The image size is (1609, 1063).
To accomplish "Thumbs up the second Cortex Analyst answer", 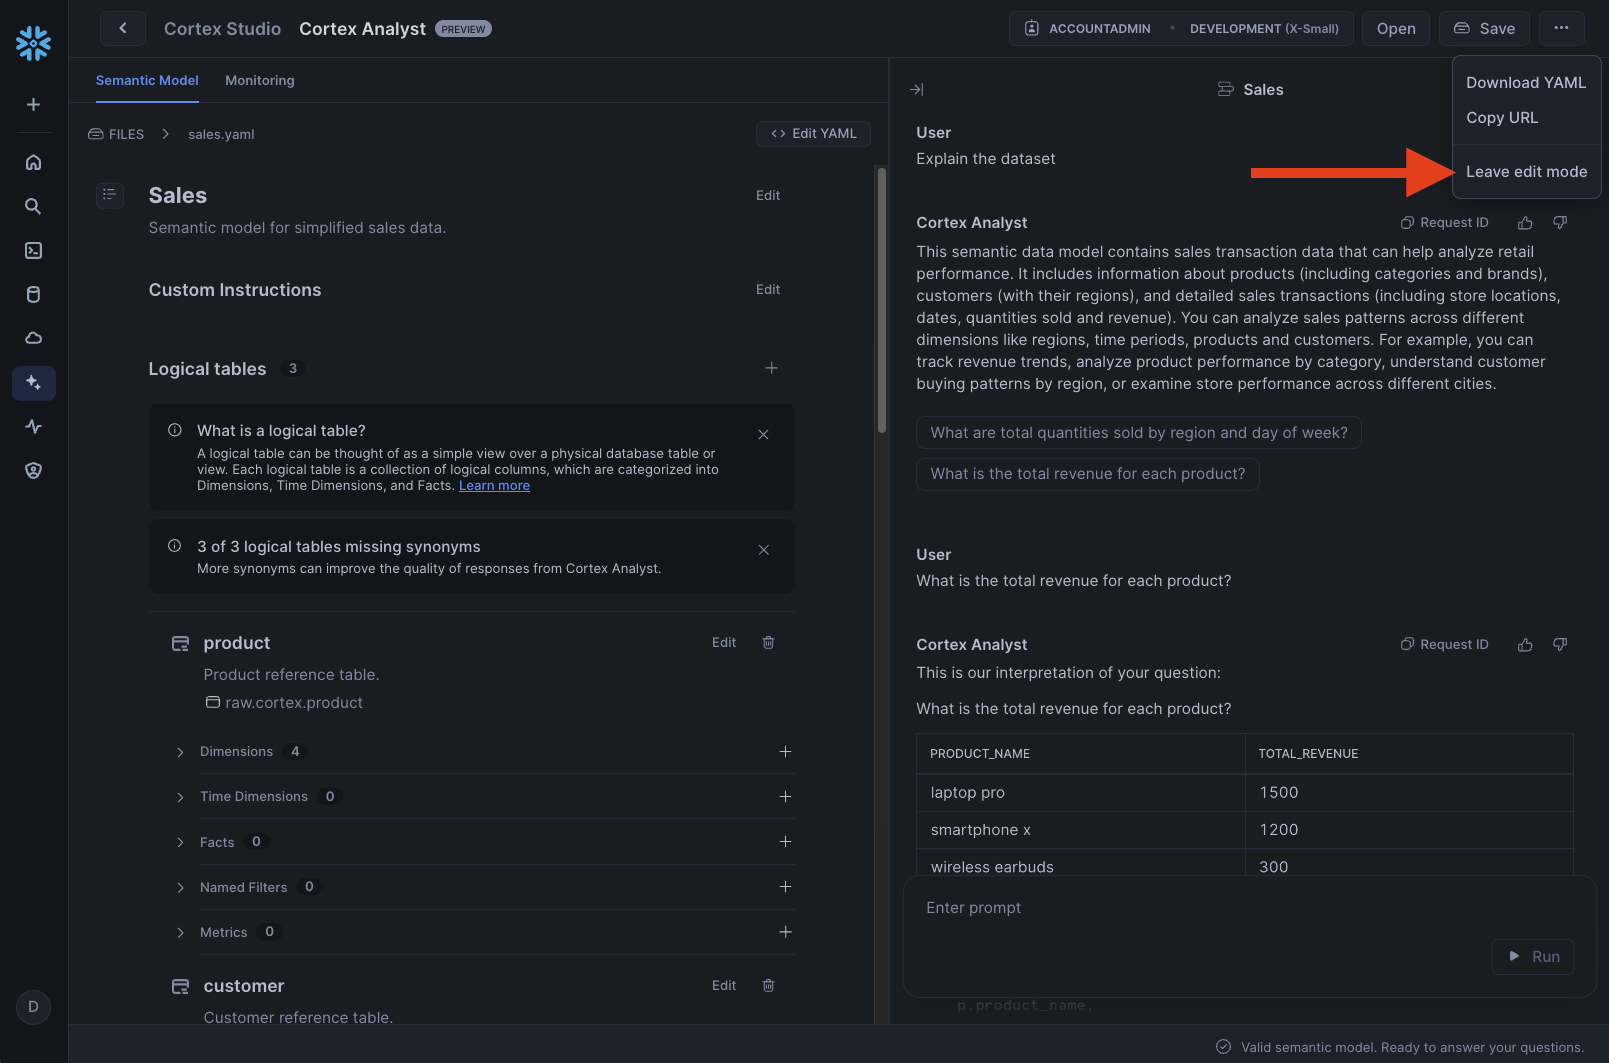I will click(1525, 645).
